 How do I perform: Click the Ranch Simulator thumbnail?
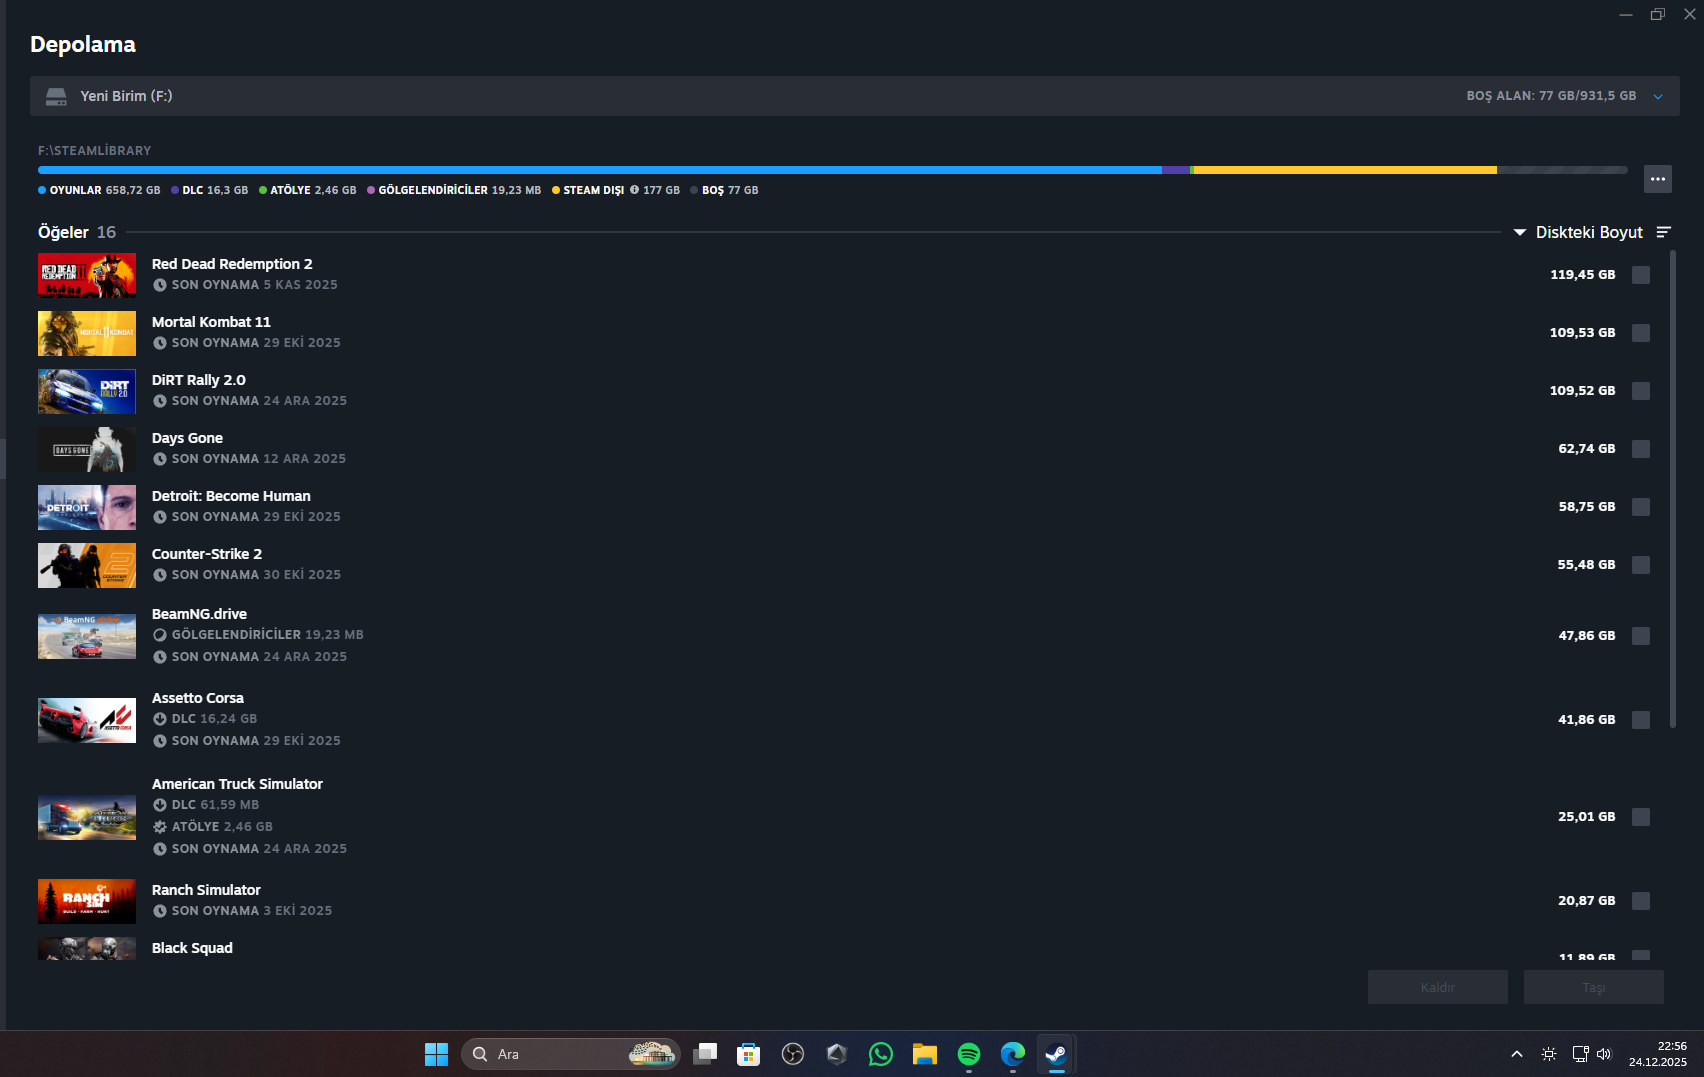(x=87, y=901)
